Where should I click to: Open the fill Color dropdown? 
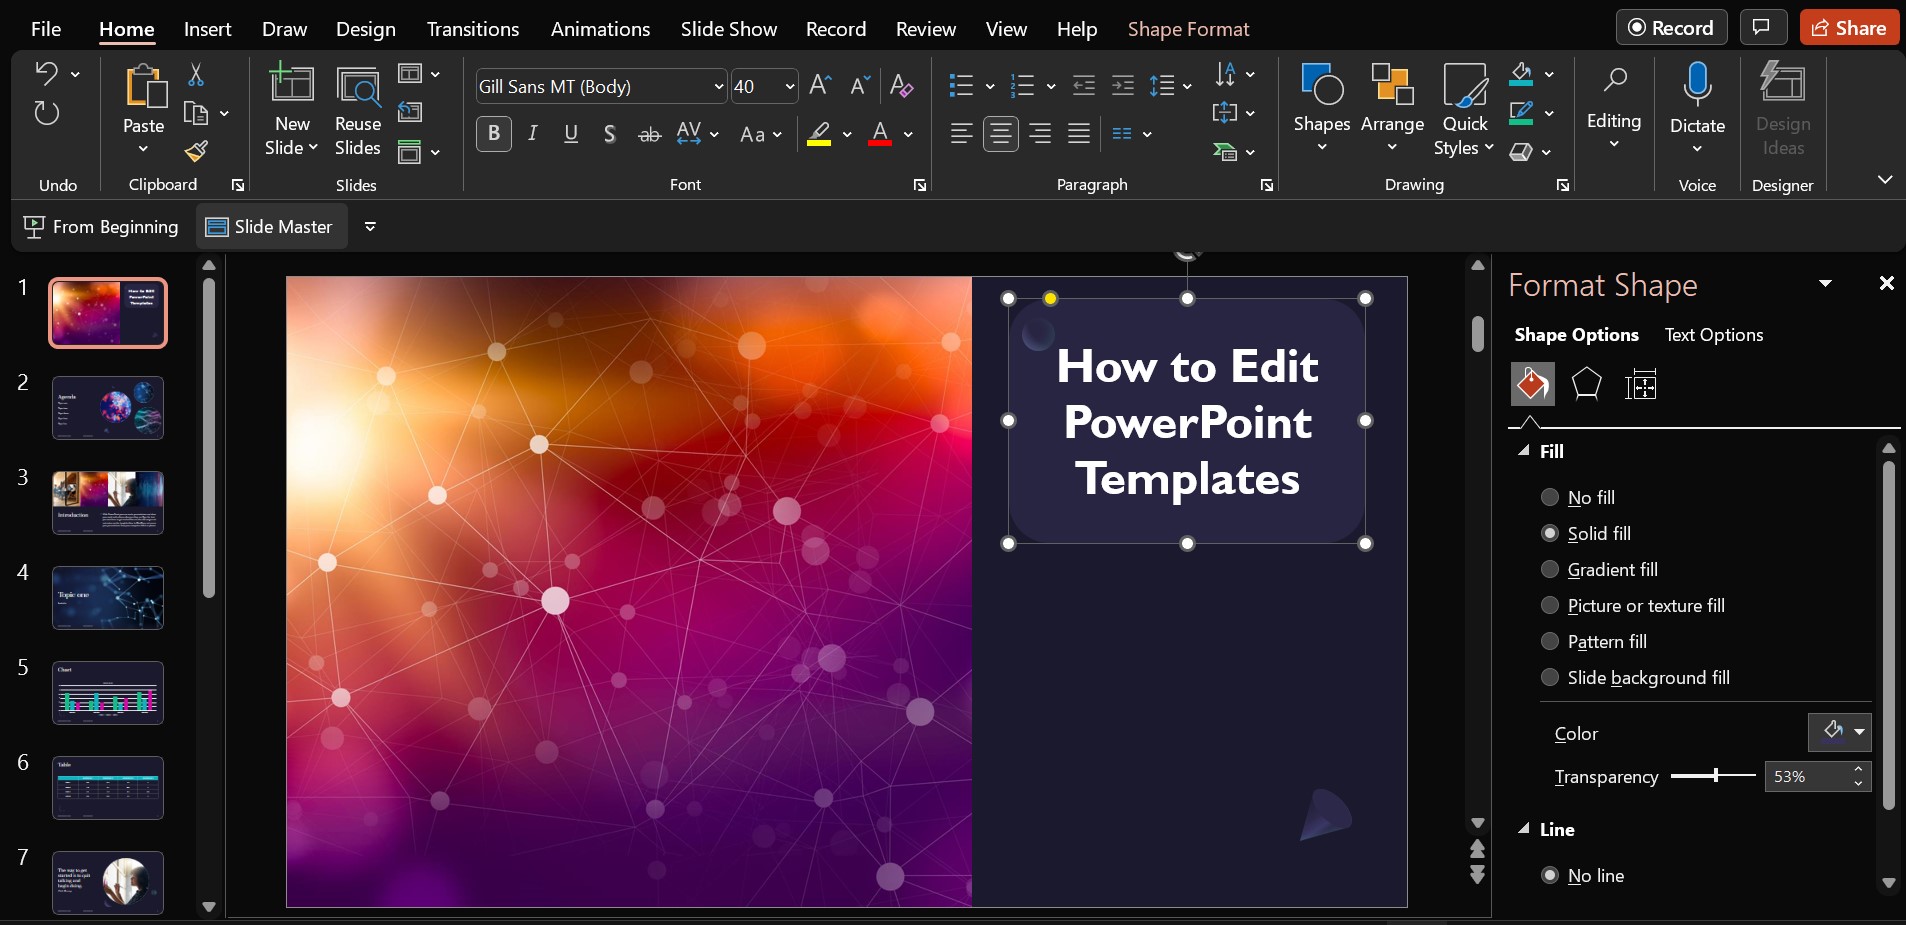click(x=1840, y=732)
